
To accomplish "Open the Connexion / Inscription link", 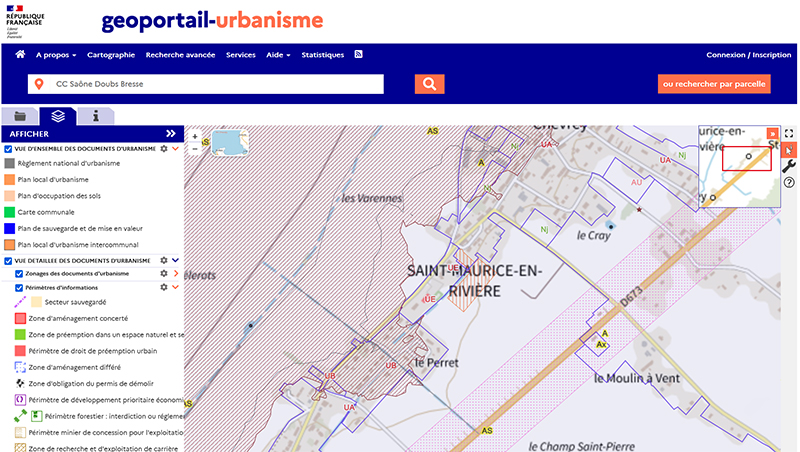I will coord(748,55).
